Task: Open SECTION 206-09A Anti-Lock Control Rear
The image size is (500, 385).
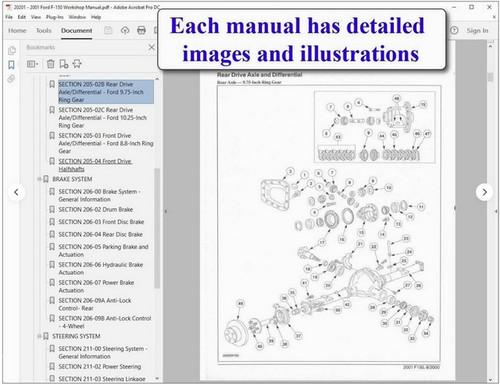Action: coord(95,304)
